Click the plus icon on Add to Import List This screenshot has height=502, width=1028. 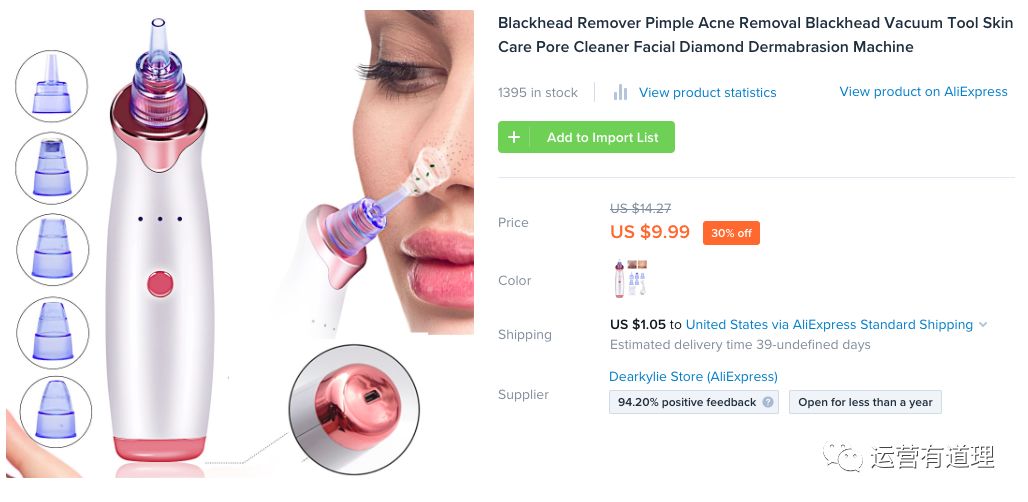tap(513, 137)
